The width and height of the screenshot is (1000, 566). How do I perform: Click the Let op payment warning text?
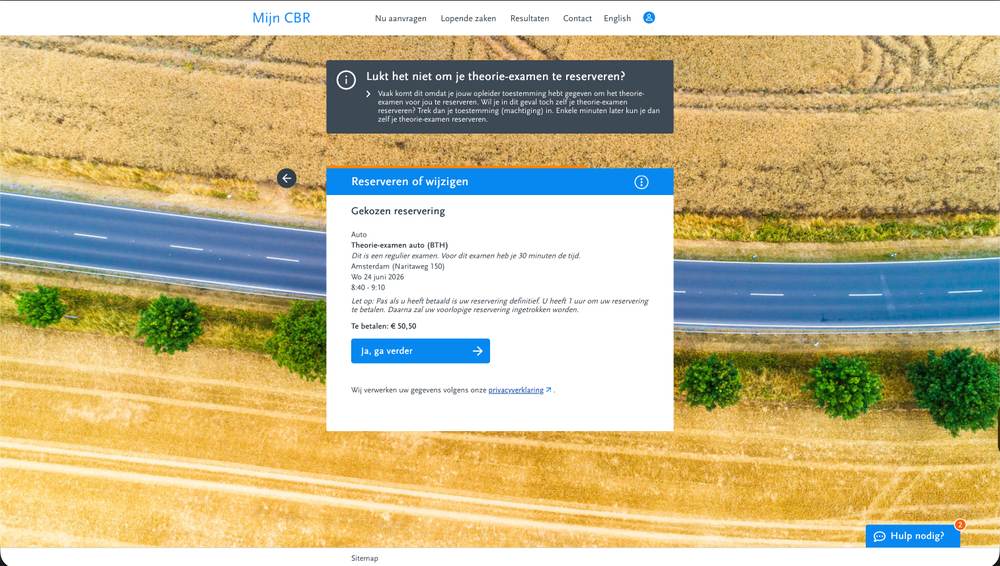coord(500,305)
